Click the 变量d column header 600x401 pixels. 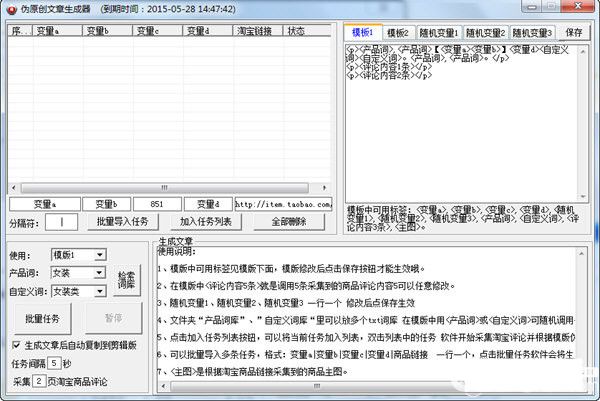click(208, 31)
